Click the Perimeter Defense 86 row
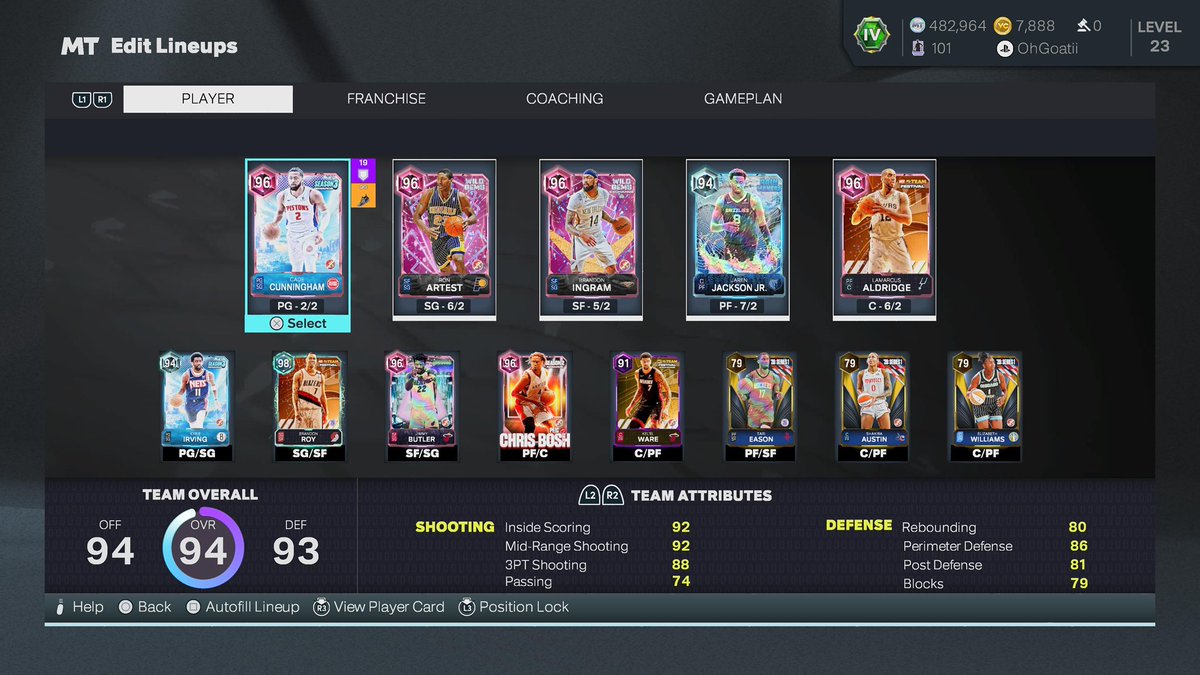1200x675 pixels. click(x=995, y=546)
